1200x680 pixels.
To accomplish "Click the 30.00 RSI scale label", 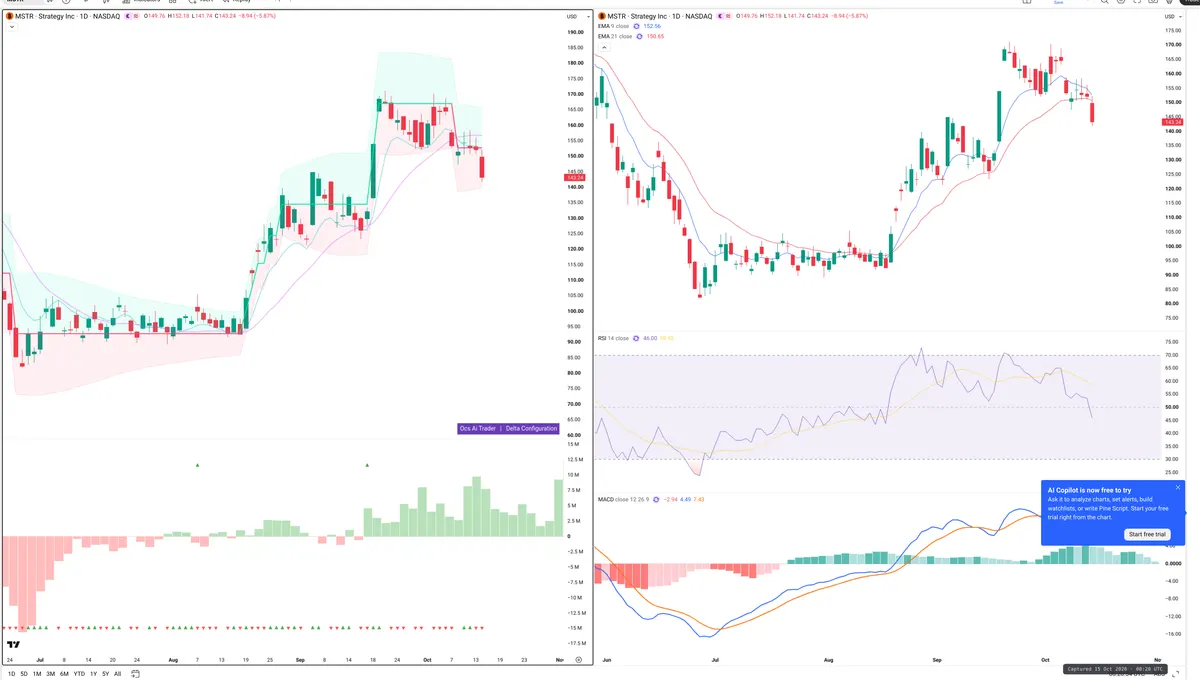I will (x=1172, y=459).
